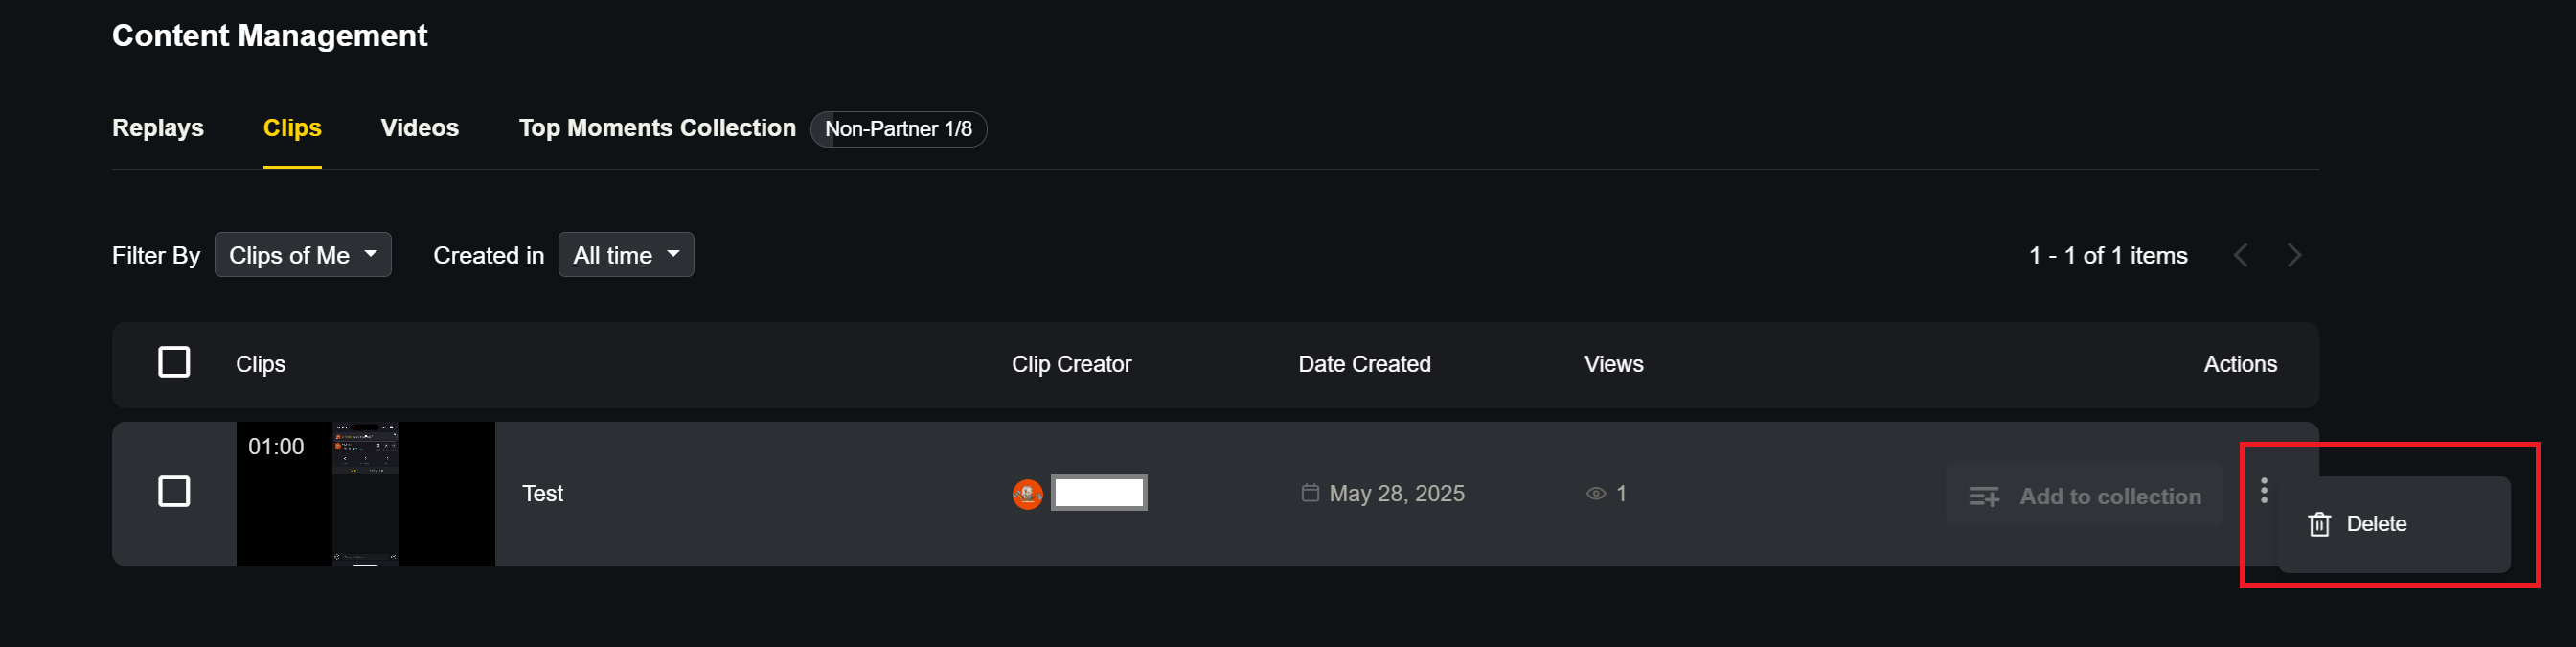Click the trash can Delete icon
Screen dimensions: 2576x647
2319,524
